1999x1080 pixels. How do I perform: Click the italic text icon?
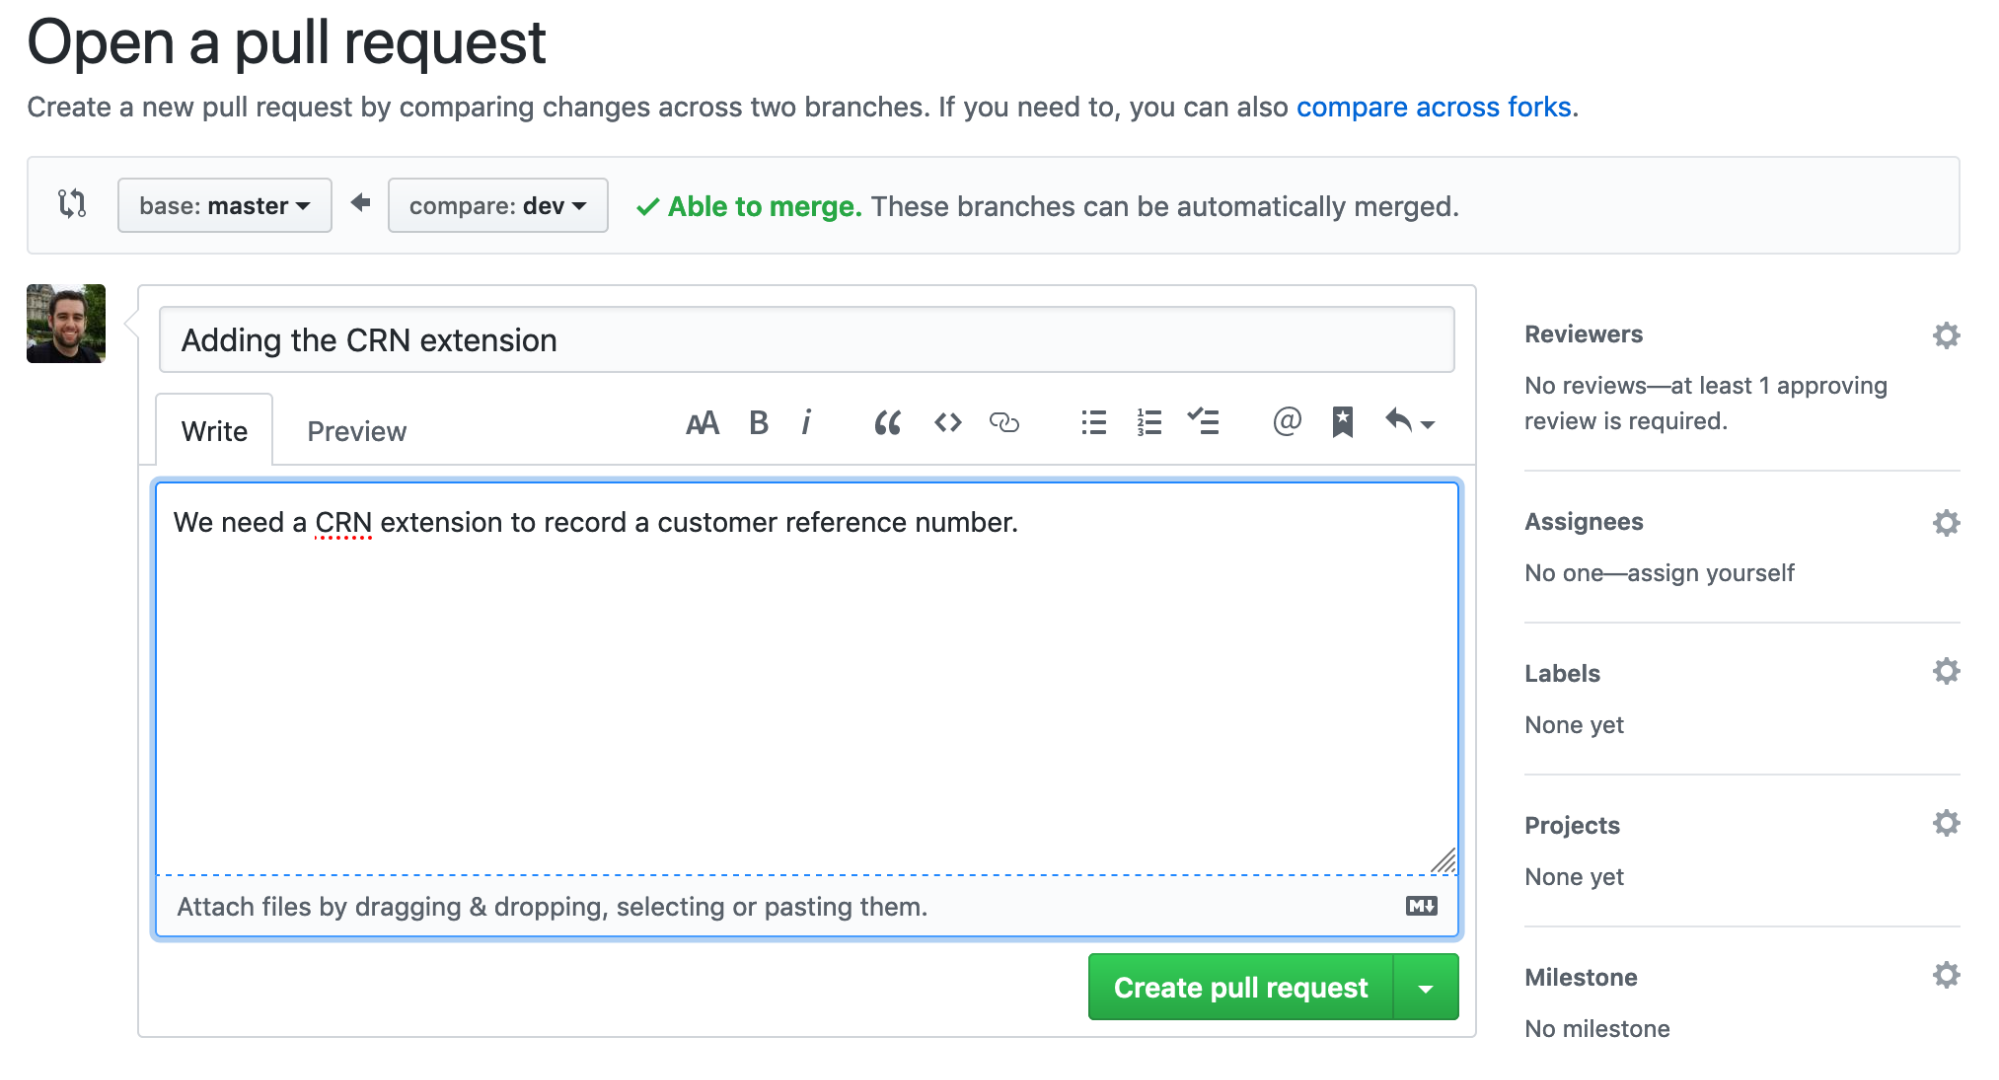pyautogui.click(x=806, y=423)
